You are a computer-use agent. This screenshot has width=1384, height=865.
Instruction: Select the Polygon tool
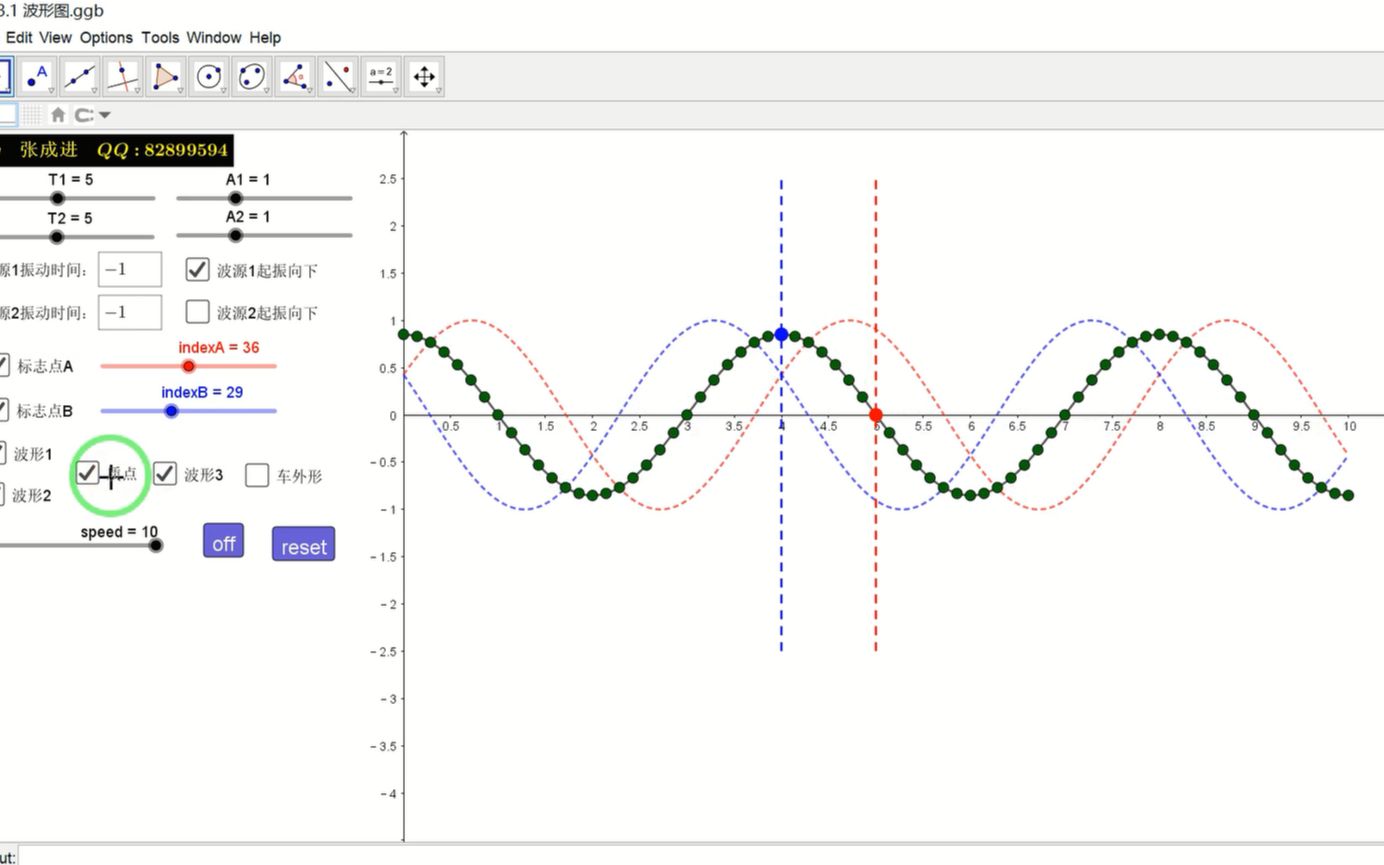pos(167,76)
